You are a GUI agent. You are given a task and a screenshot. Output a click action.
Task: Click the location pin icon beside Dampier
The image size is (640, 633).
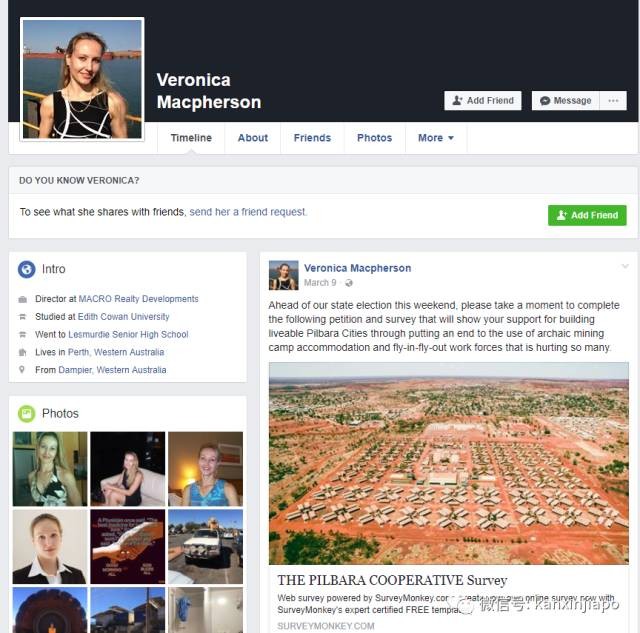coord(22,370)
